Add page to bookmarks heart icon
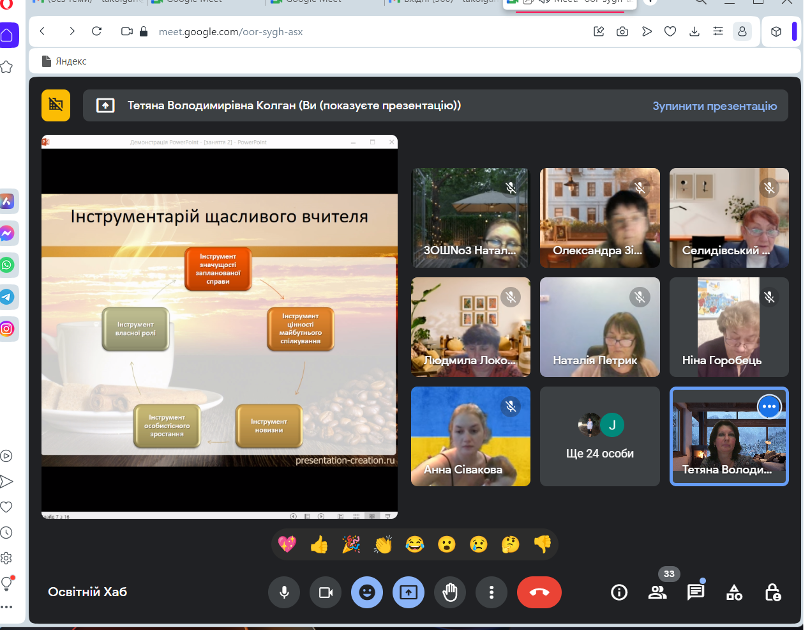The height and width of the screenshot is (630, 805). (670, 32)
